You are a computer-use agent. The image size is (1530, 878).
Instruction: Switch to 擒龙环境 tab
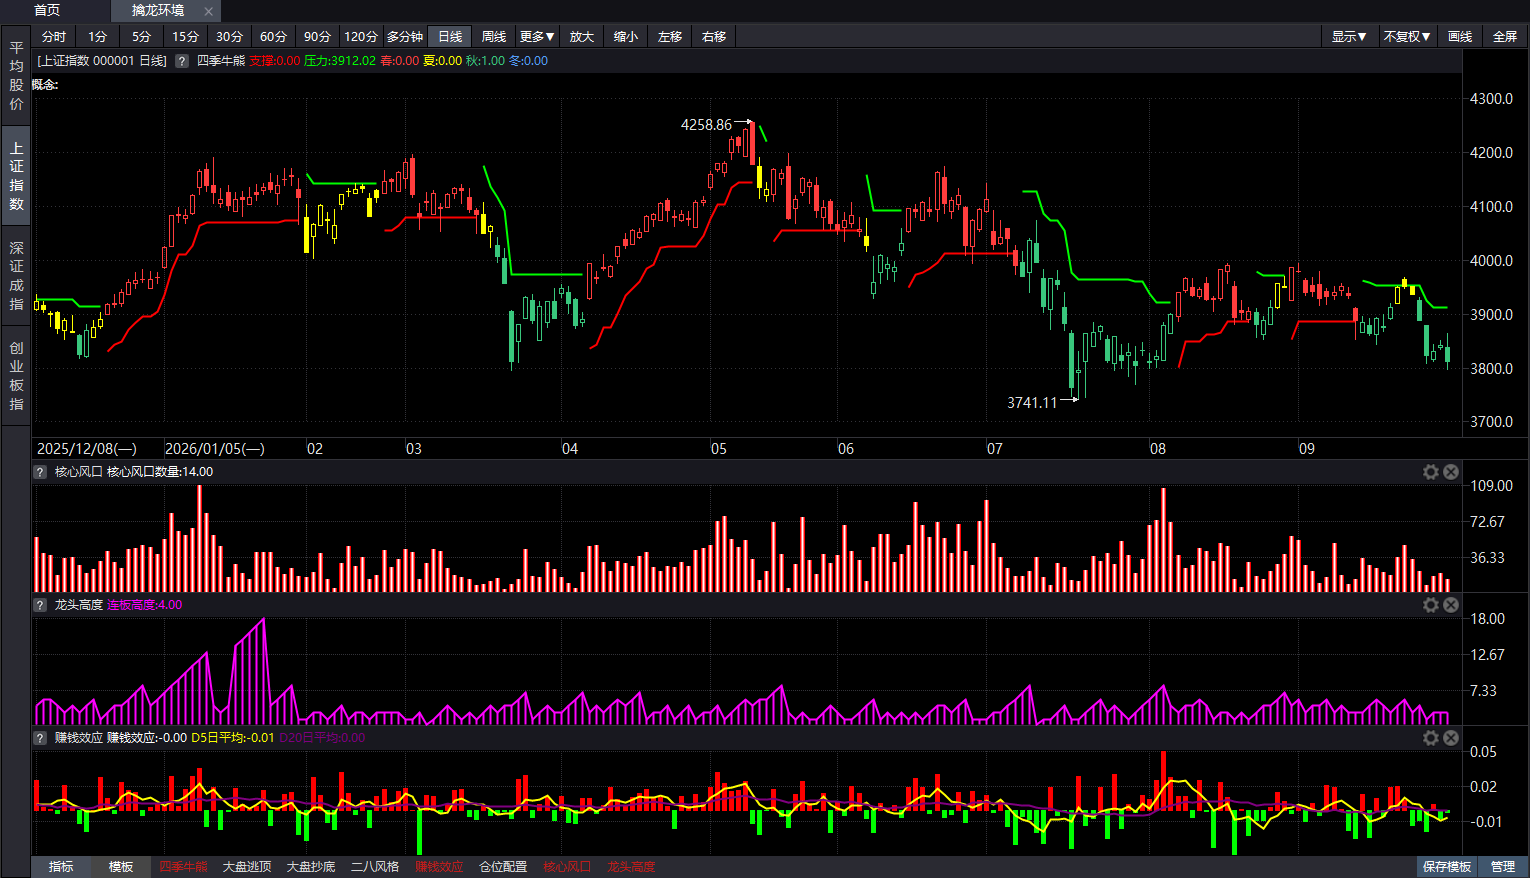[158, 10]
